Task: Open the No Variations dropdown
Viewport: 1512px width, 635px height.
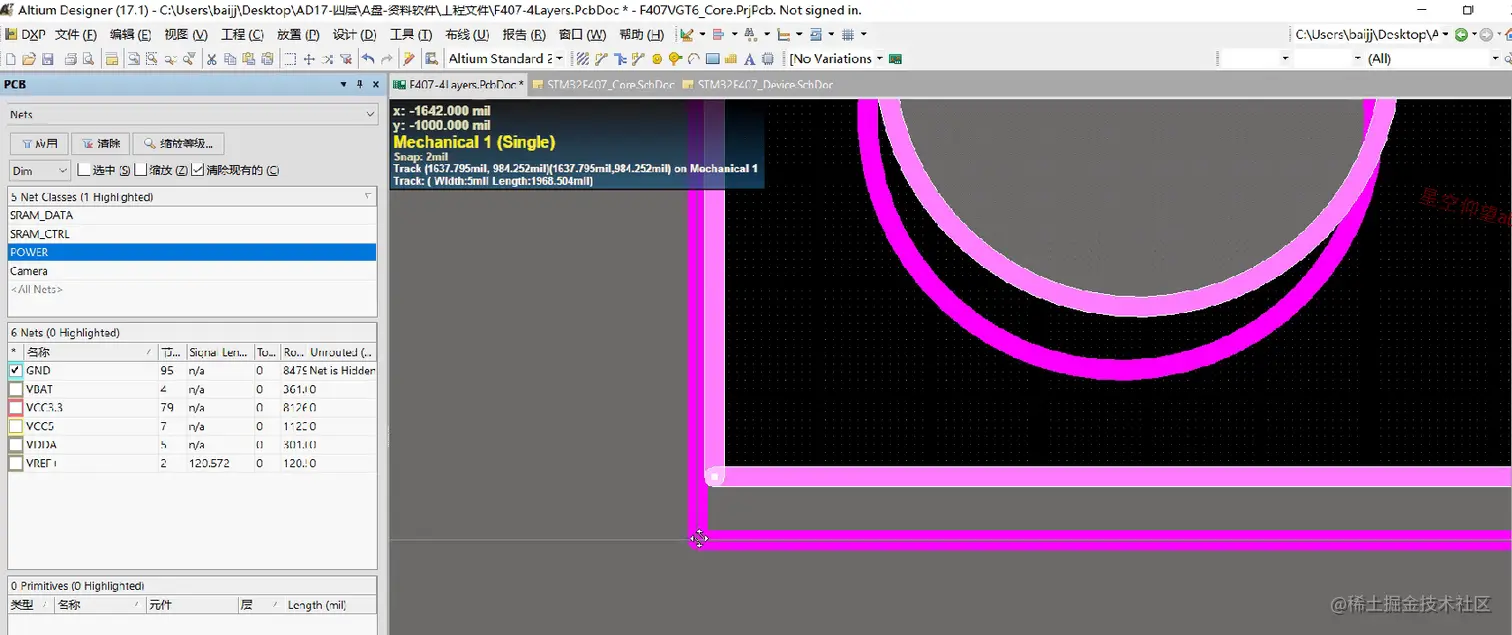Action: point(880,59)
